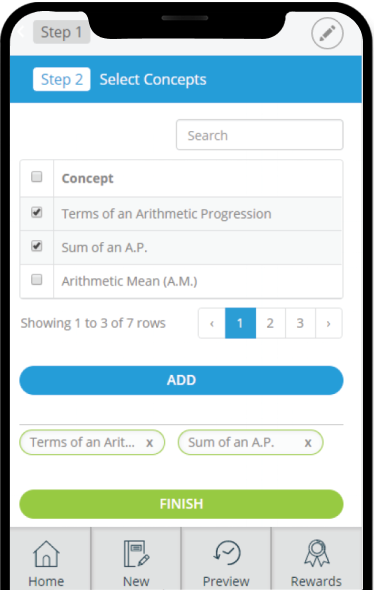This screenshot has height=590, width=374.
Task: Uncheck Terms of an Arithmetic Progression
Action: click(x=36, y=212)
